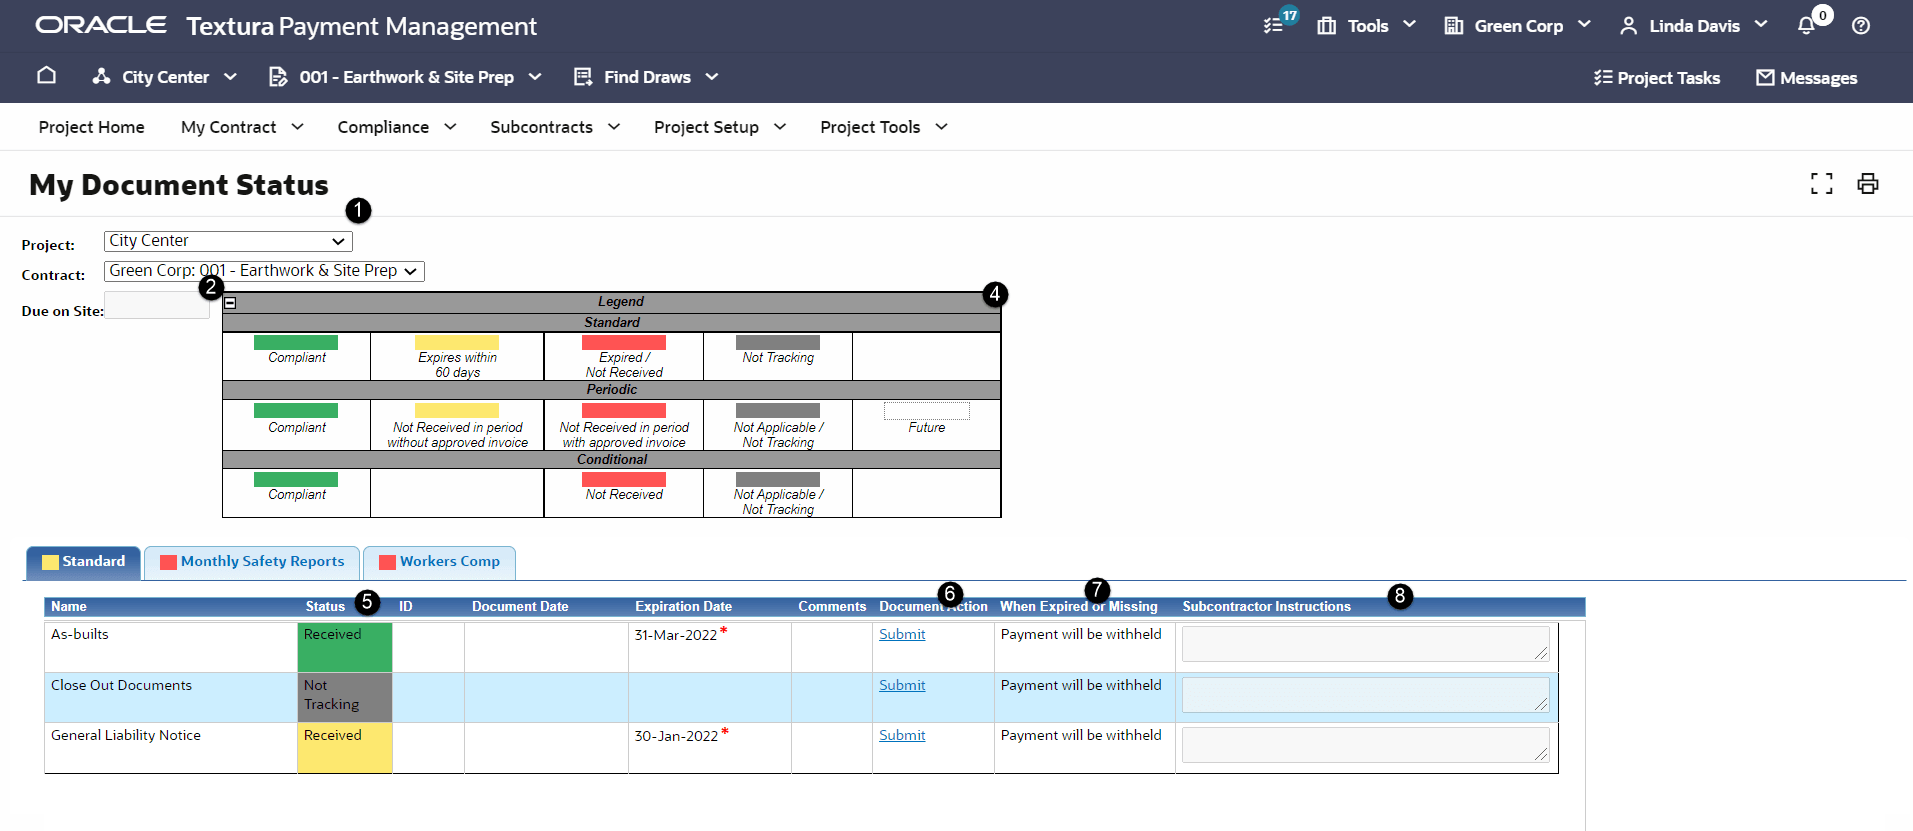Open the Project Setup menu
1913x831 pixels.
click(720, 127)
